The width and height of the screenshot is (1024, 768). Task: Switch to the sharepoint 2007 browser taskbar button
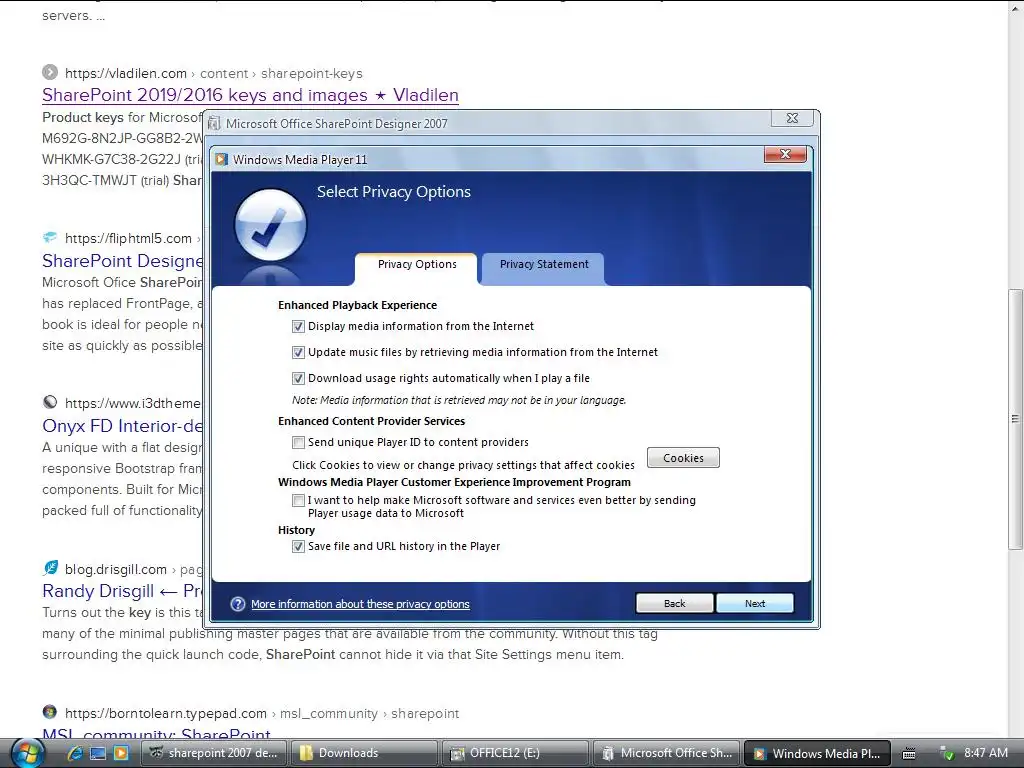tap(214, 753)
